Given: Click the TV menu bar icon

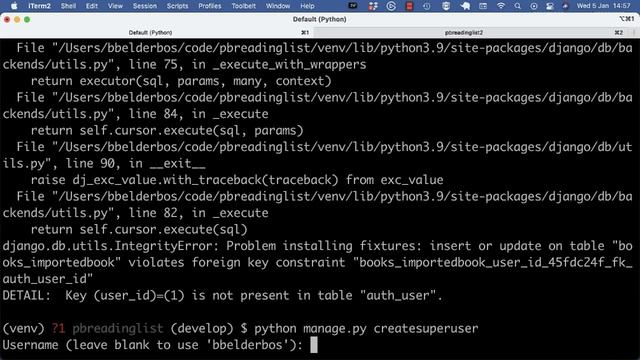Looking at the screenshot, I should [x=353, y=6].
